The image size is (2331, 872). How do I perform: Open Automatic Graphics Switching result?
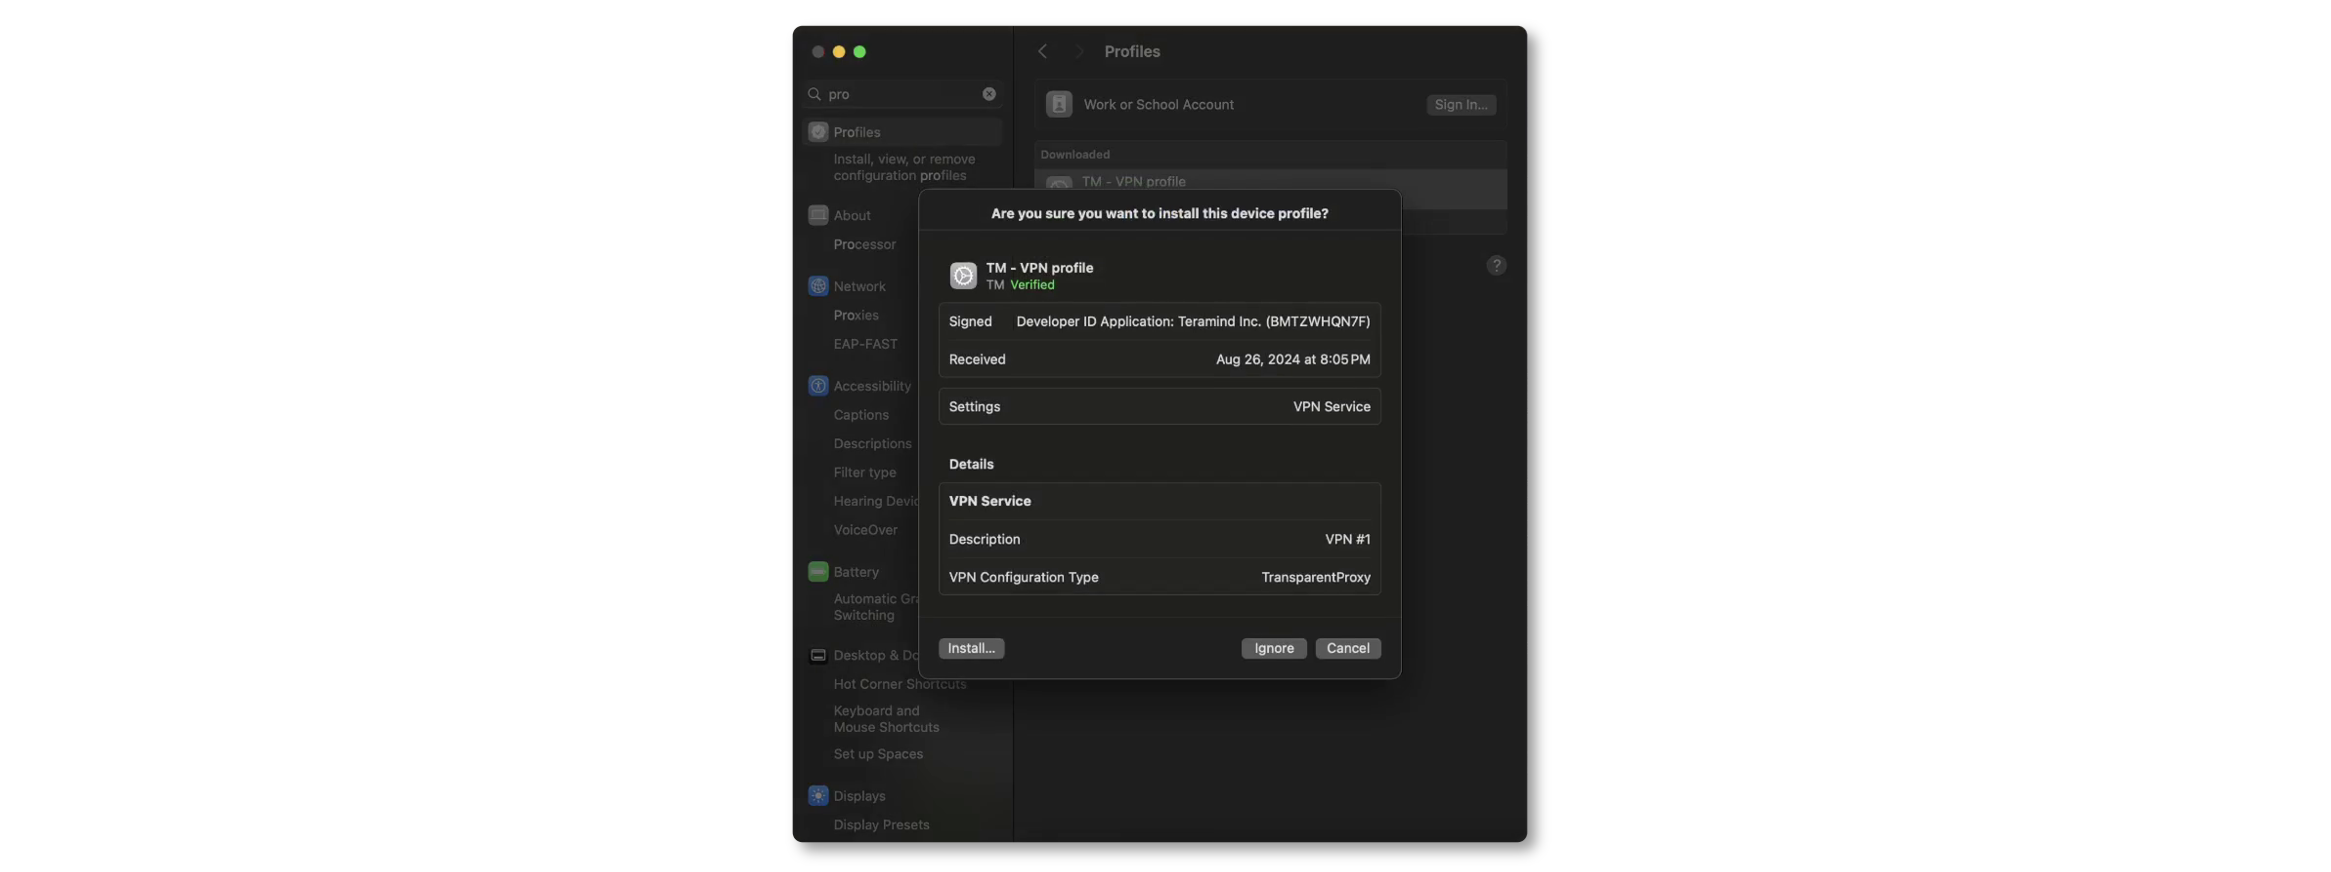coord(875,607)
